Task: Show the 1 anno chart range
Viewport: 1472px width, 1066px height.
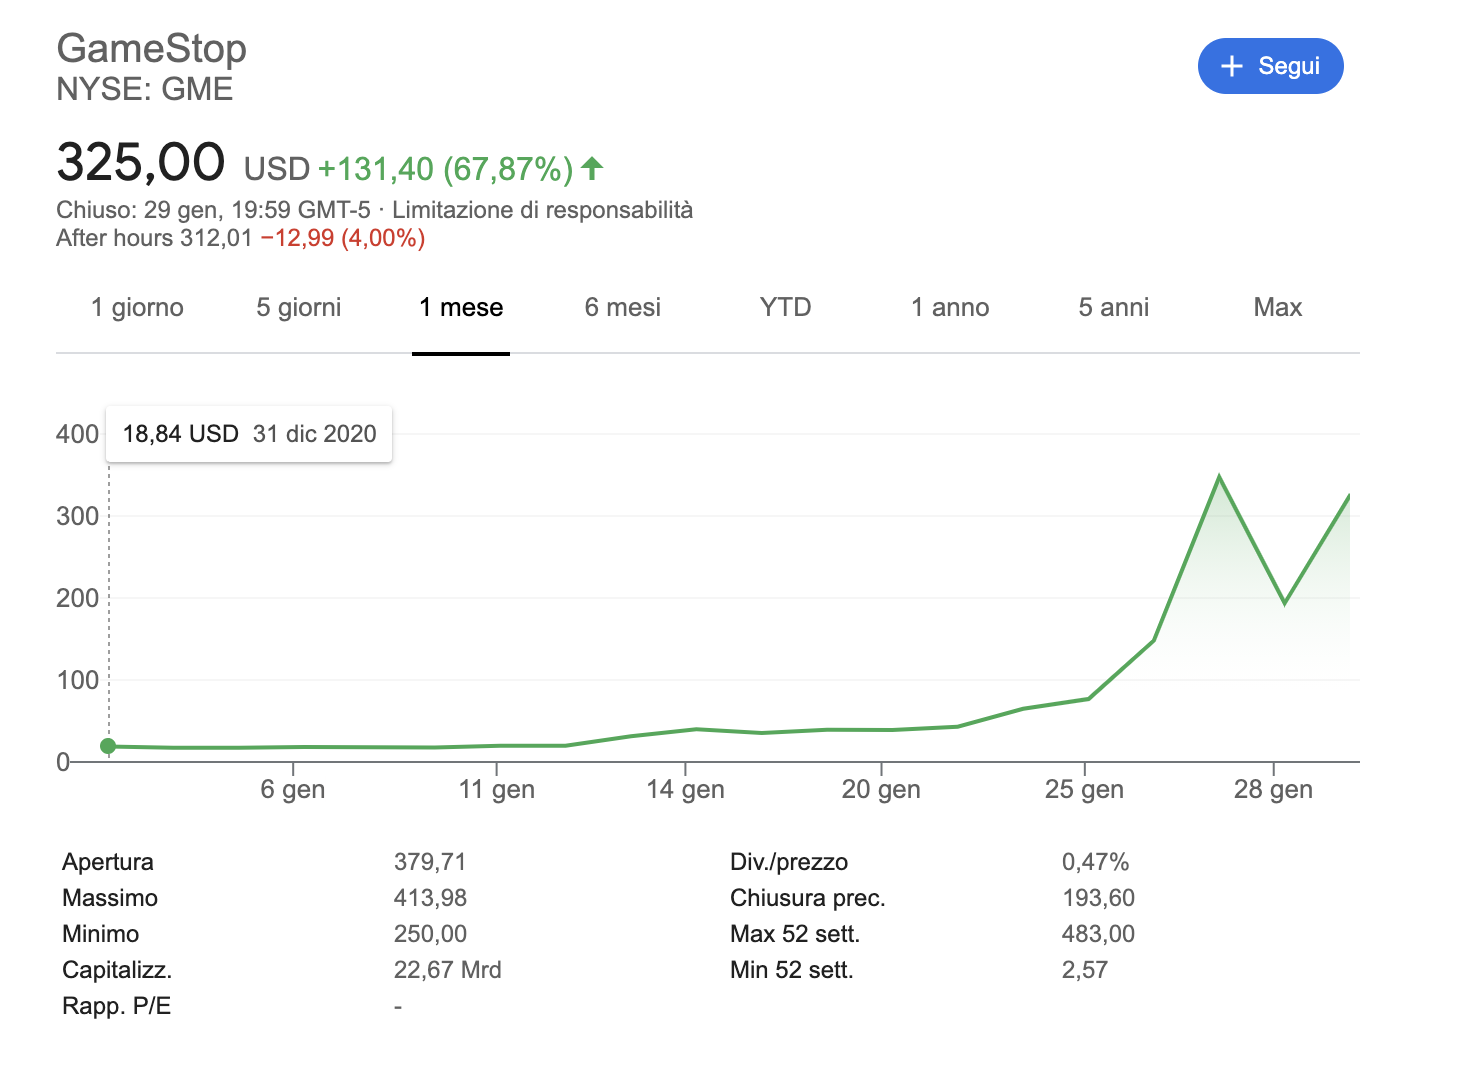Action: coord(950,307)
